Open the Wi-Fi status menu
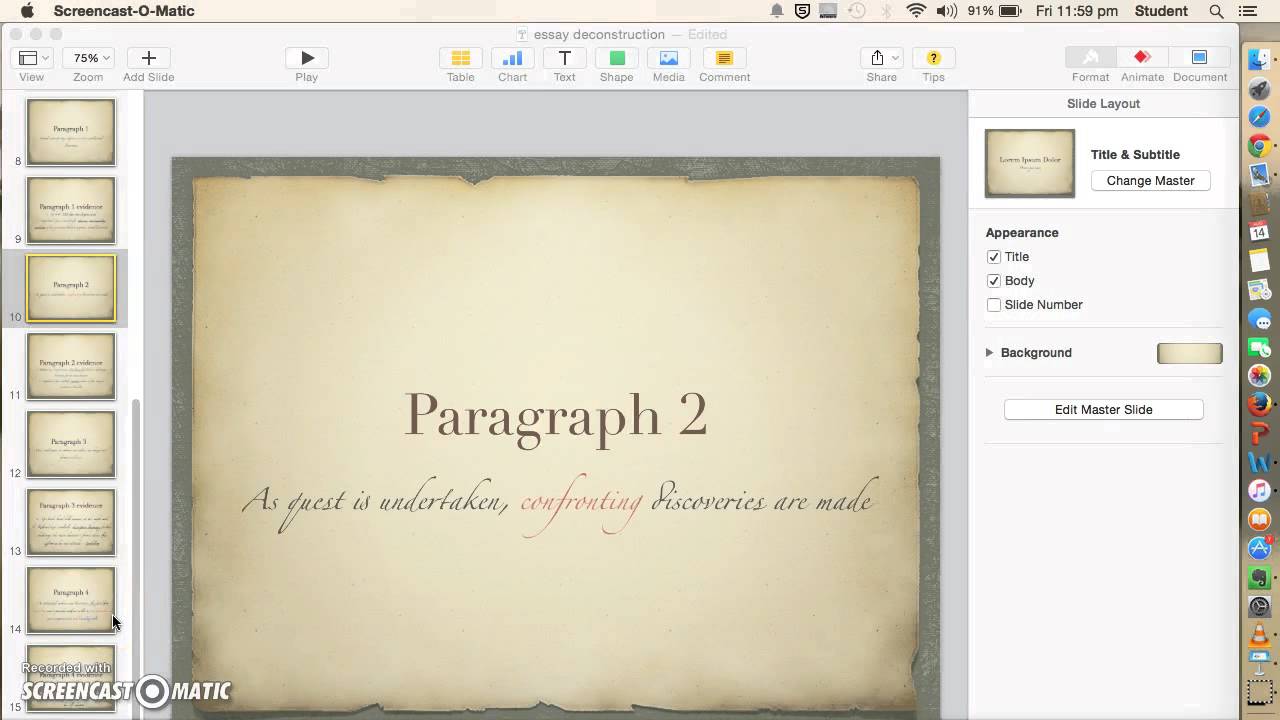This screenshot has width=1280, height=720. pos(916,11)
